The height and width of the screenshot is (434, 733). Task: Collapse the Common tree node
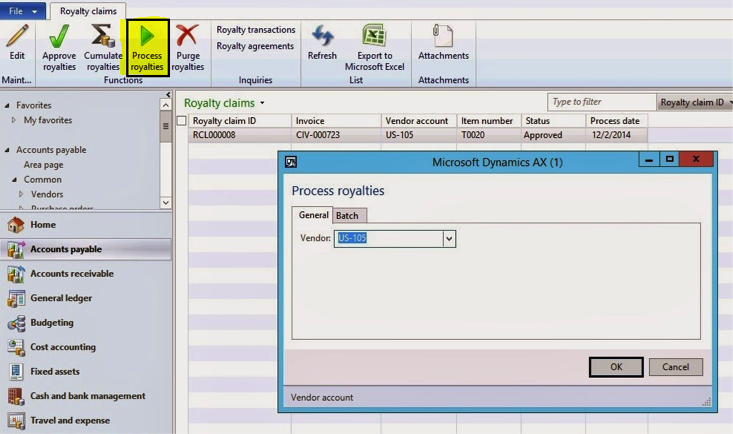(14, 180)
